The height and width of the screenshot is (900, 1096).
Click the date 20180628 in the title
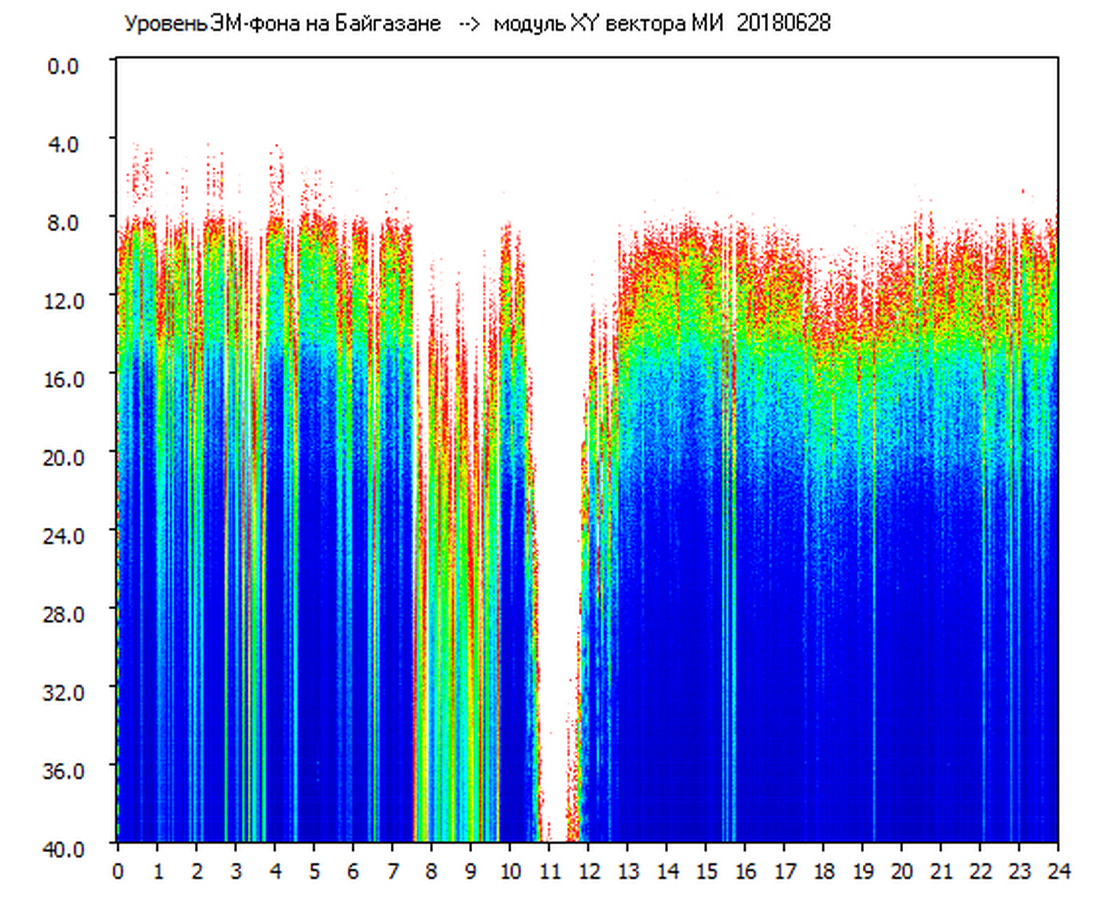point(783,24)
